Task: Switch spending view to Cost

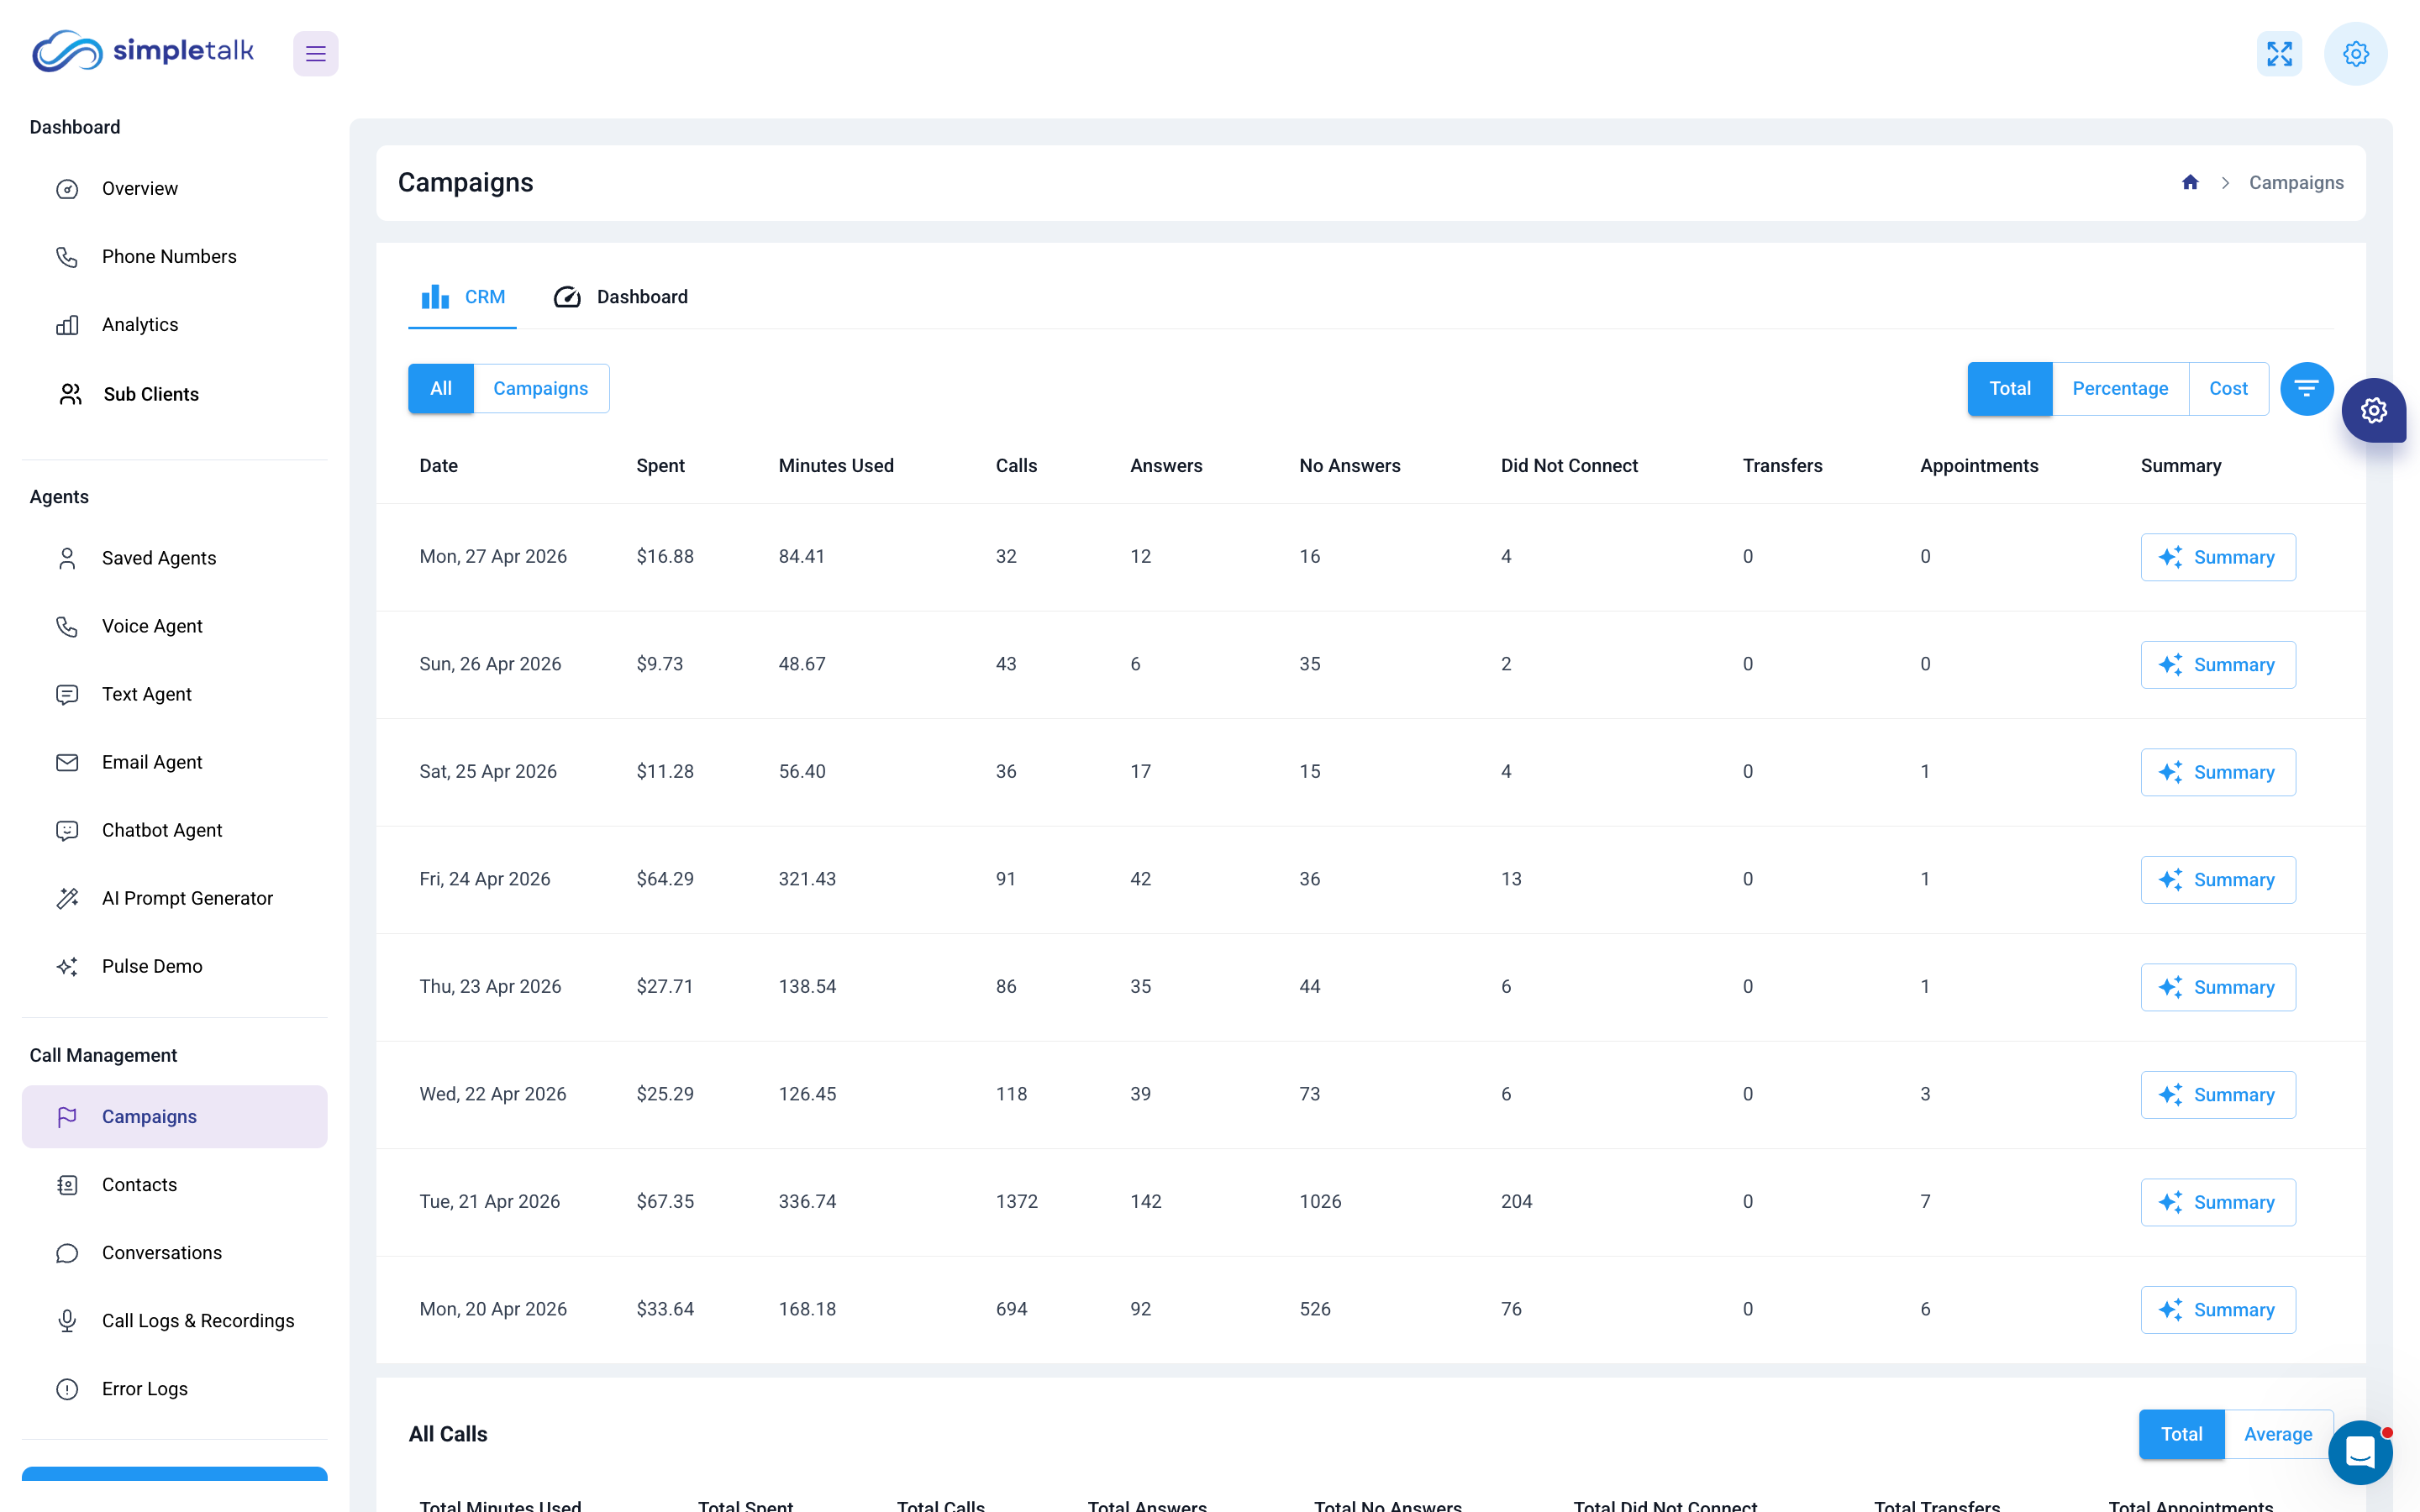Action: [2229, 388]
